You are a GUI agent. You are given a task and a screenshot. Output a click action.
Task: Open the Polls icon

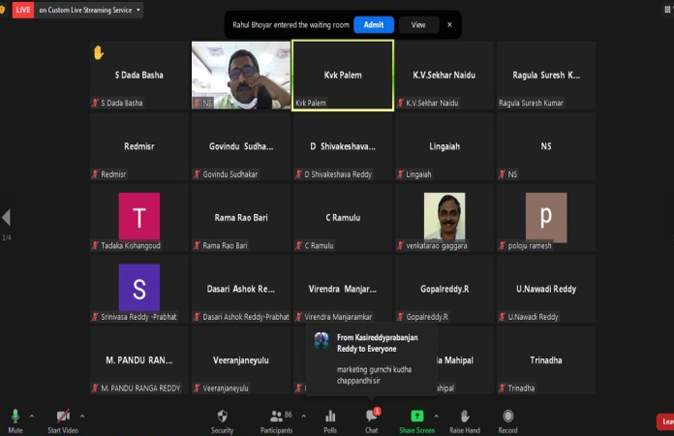[330, 418]
